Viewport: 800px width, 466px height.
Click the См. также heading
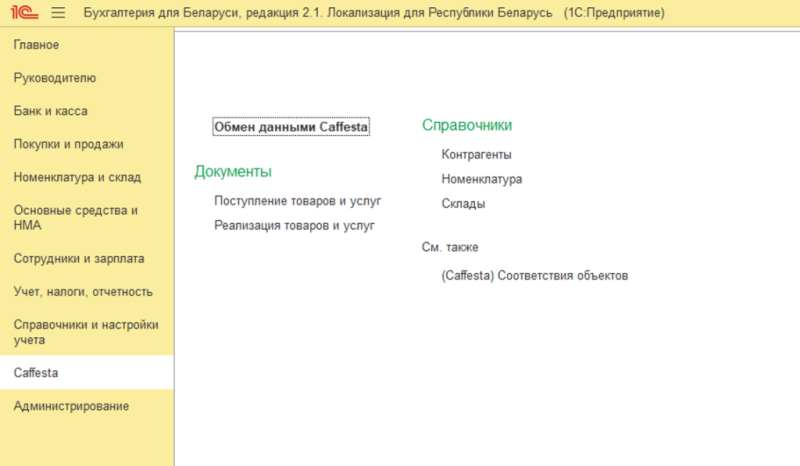pos(450,248)
